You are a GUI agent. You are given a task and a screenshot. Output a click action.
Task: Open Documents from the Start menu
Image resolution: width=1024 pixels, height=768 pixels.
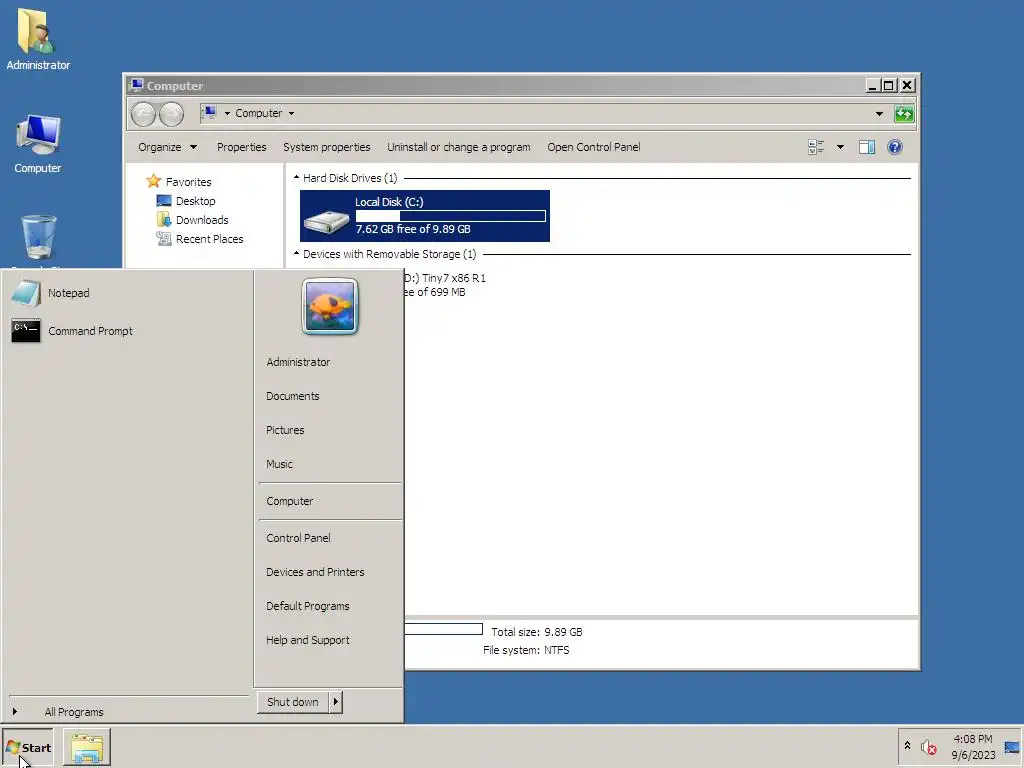pos(293,396)
